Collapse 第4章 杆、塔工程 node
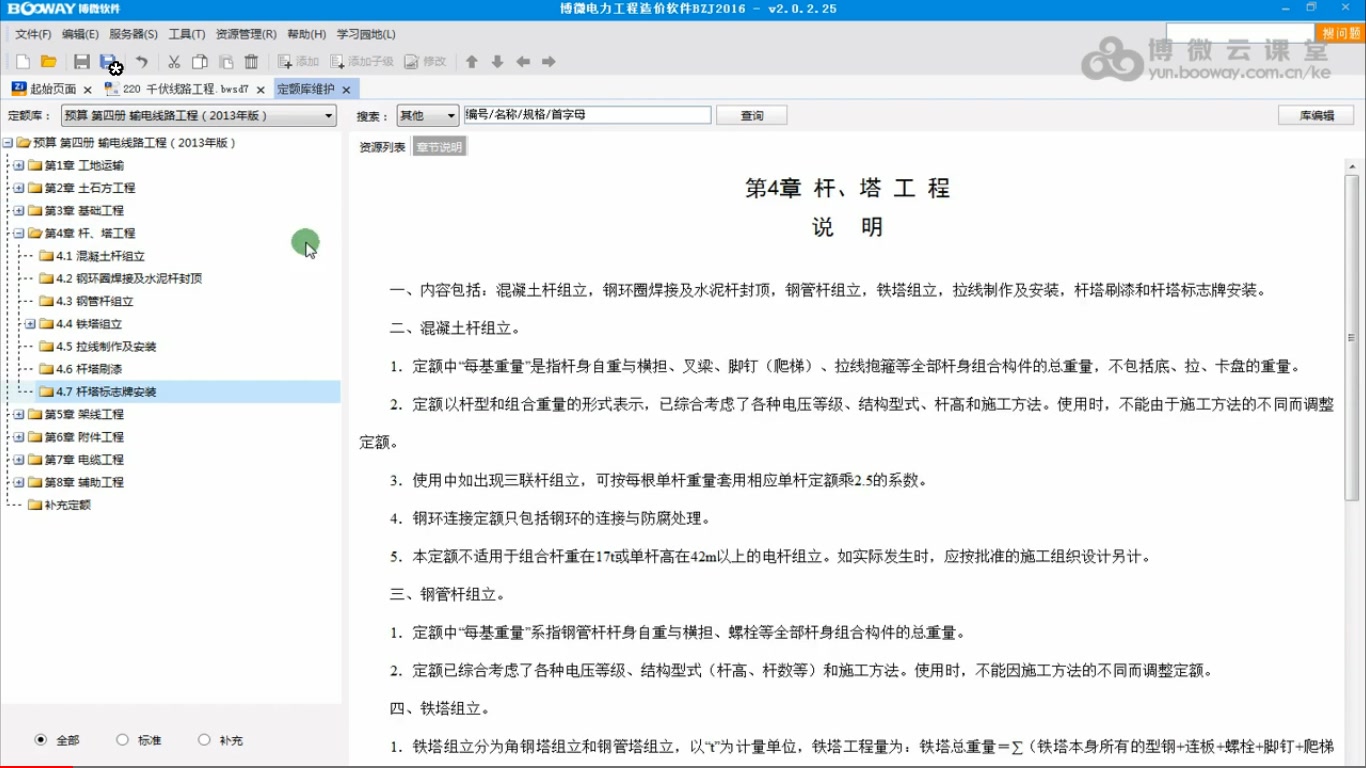This screenshot has height=768, width=1366. point(18,233)
